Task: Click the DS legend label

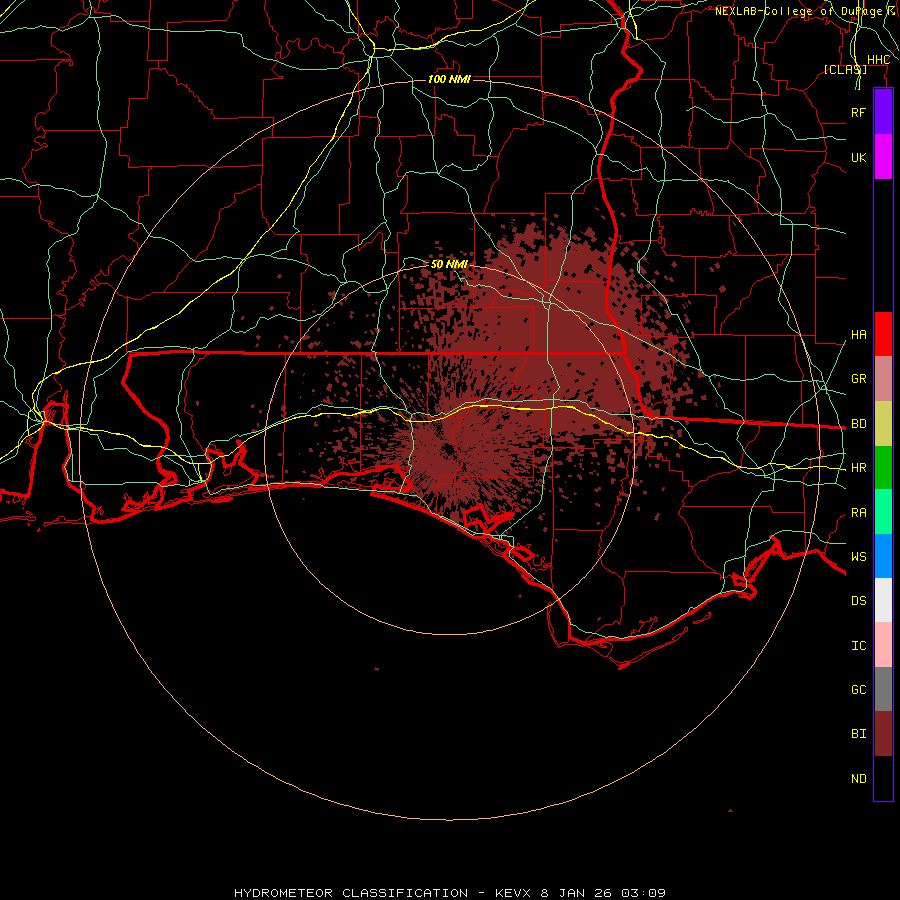Action: (x=858, y=601)
